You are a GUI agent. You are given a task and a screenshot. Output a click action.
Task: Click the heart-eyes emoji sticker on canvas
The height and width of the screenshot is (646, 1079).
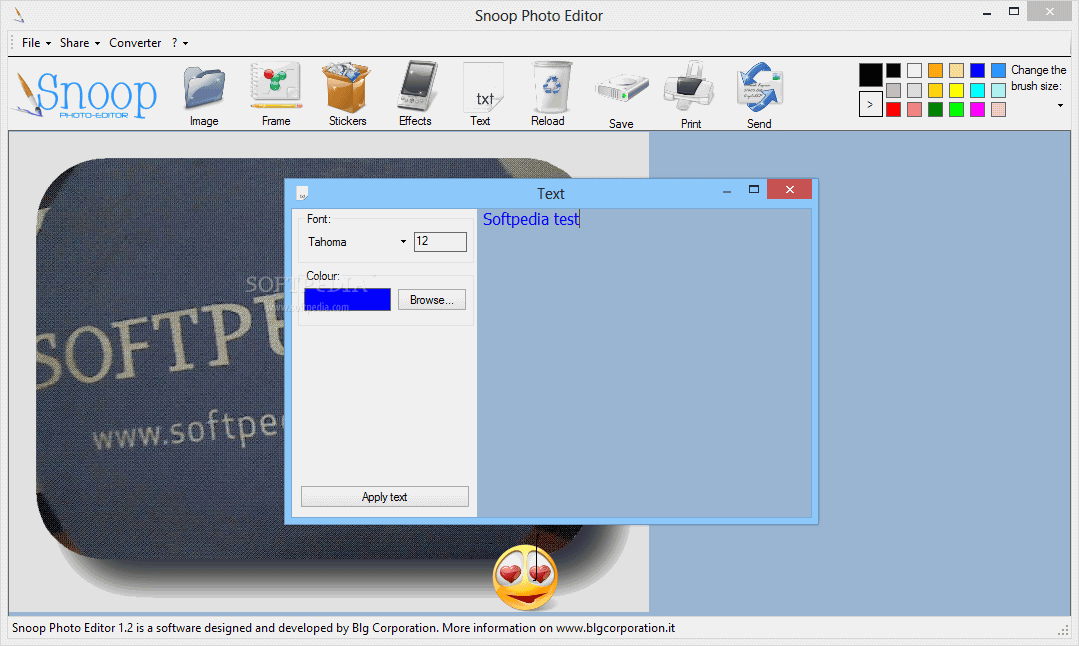(x=525, y=579)
